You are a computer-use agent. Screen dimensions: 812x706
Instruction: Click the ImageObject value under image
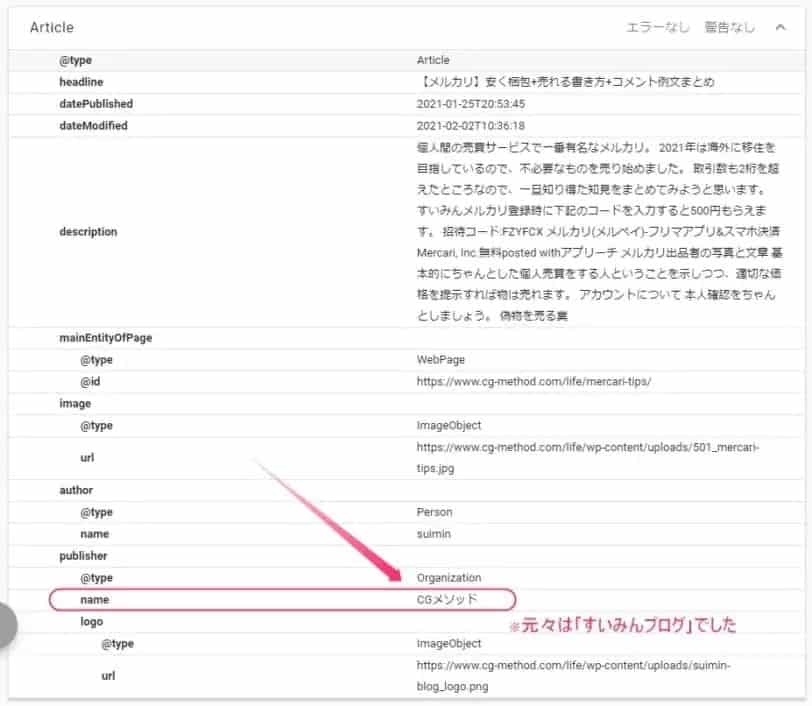(449, 425)
